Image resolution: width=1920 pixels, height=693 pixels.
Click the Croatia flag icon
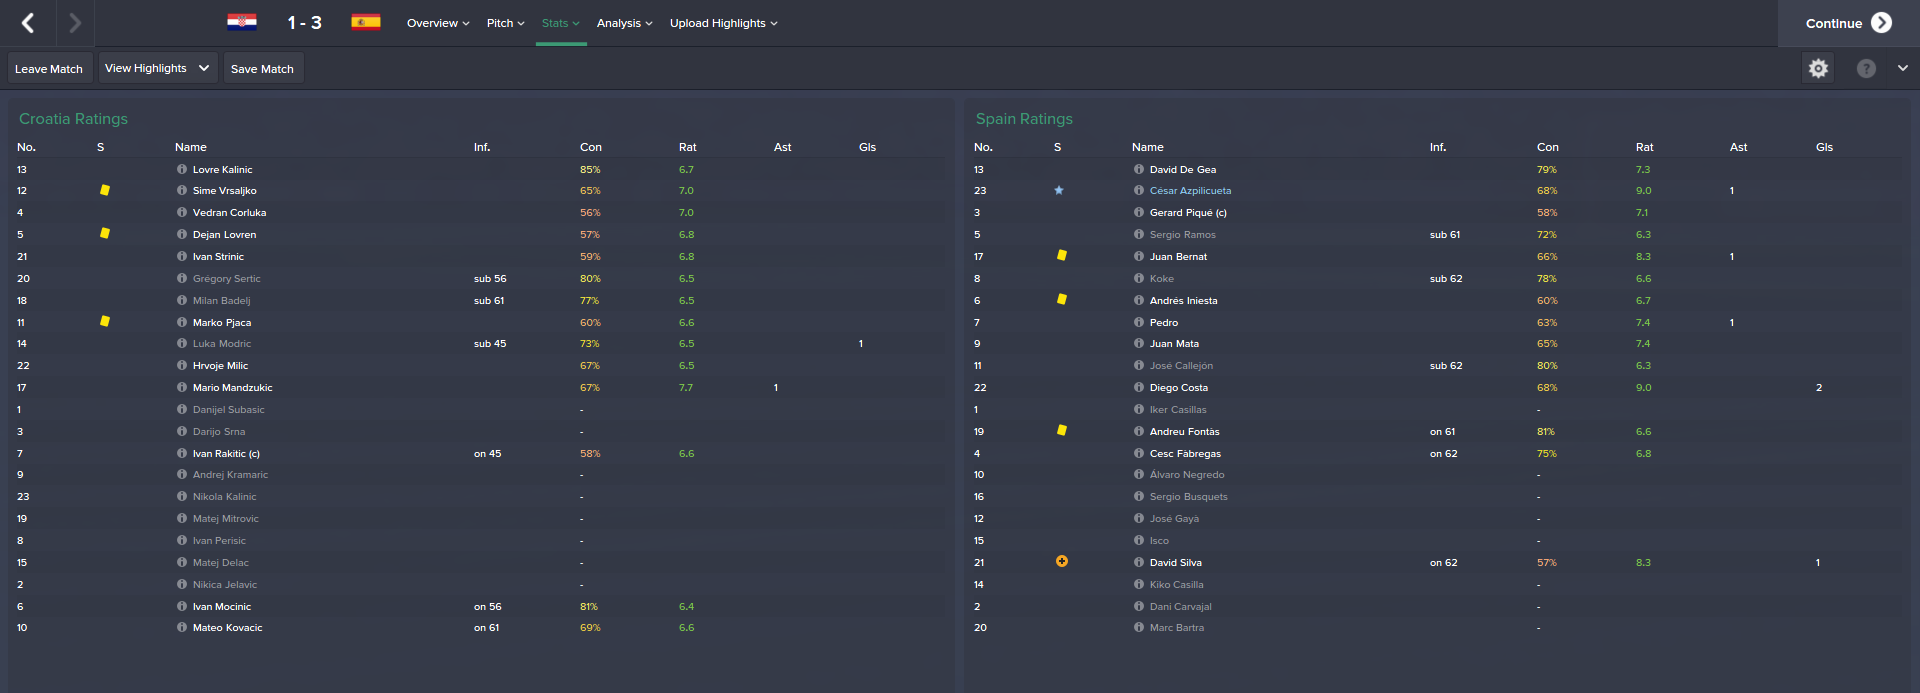(242, 22)
